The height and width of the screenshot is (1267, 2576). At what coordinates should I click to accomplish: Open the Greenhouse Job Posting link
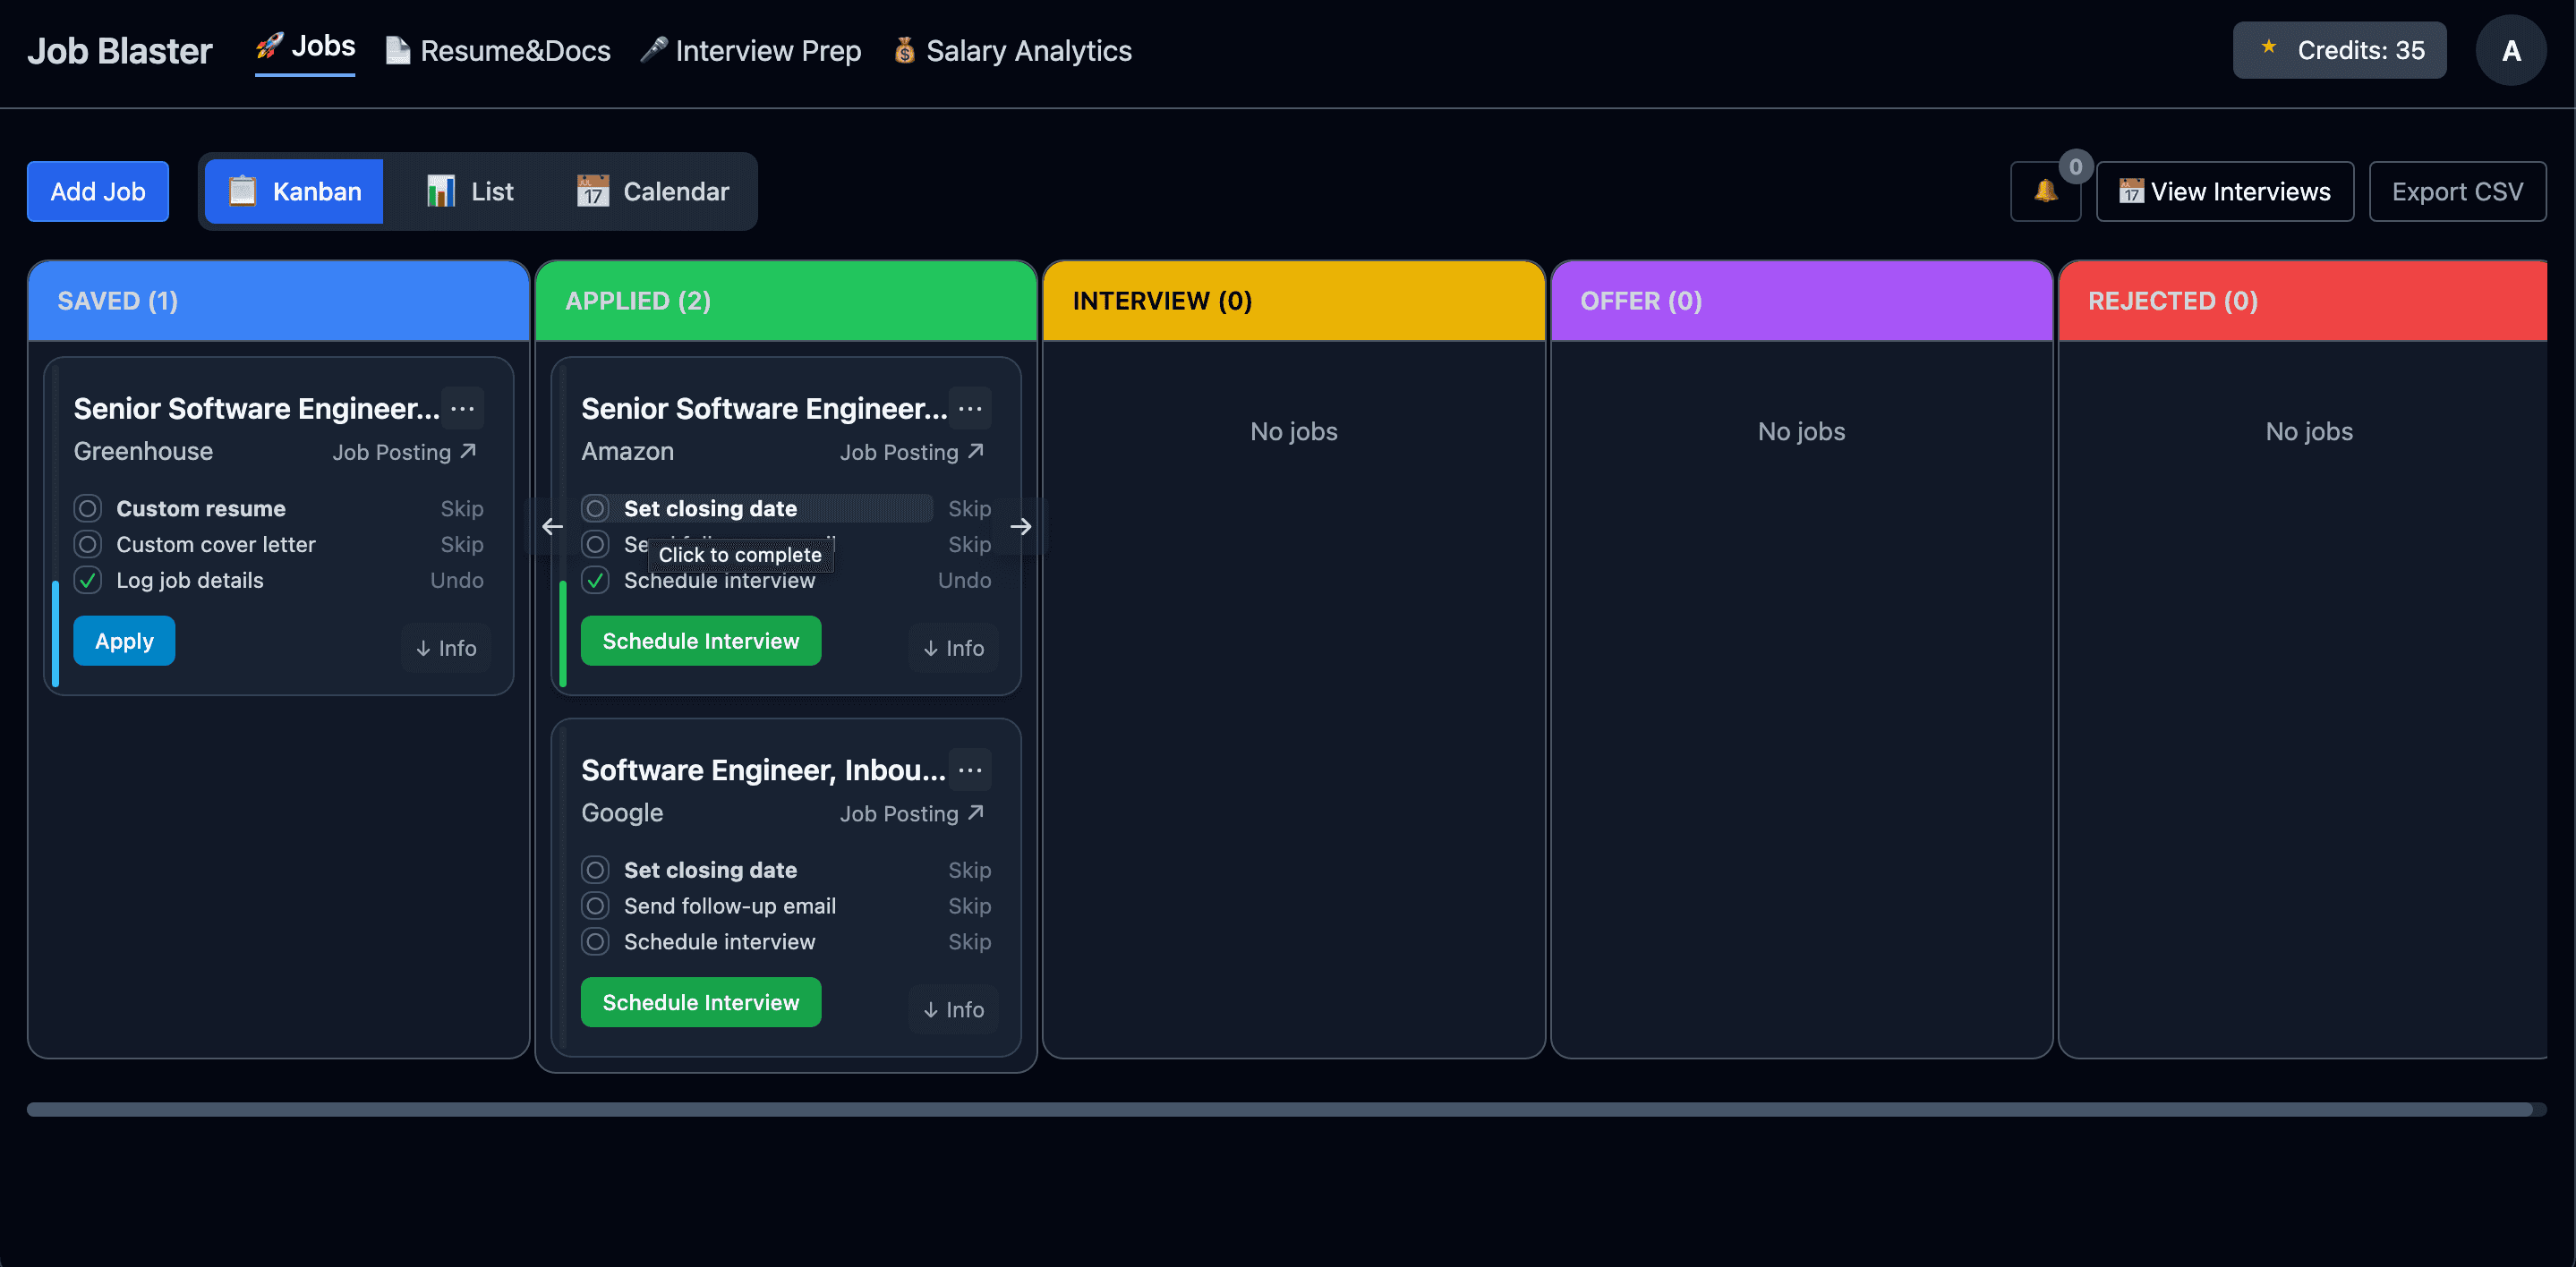[x=404, y=452]
